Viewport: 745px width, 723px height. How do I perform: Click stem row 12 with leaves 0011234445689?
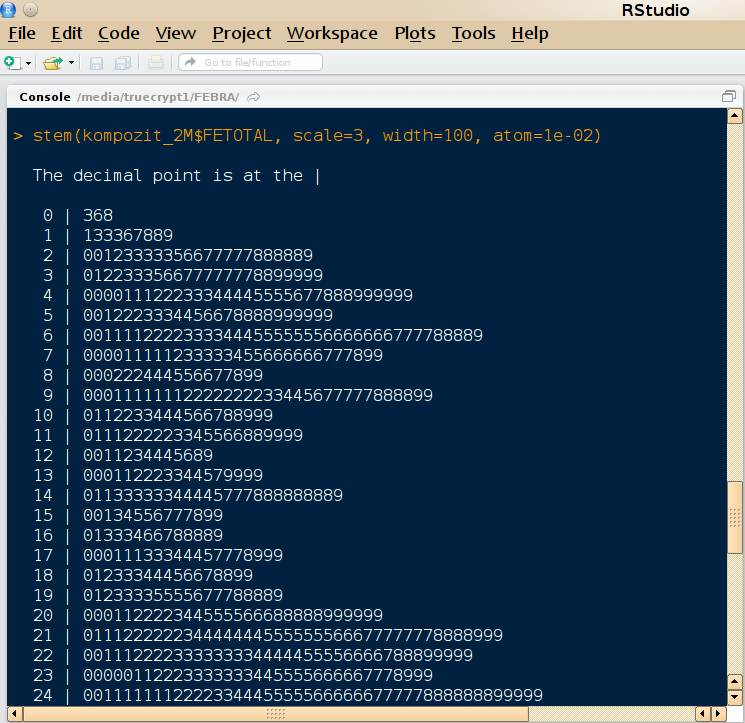[123, 455]
